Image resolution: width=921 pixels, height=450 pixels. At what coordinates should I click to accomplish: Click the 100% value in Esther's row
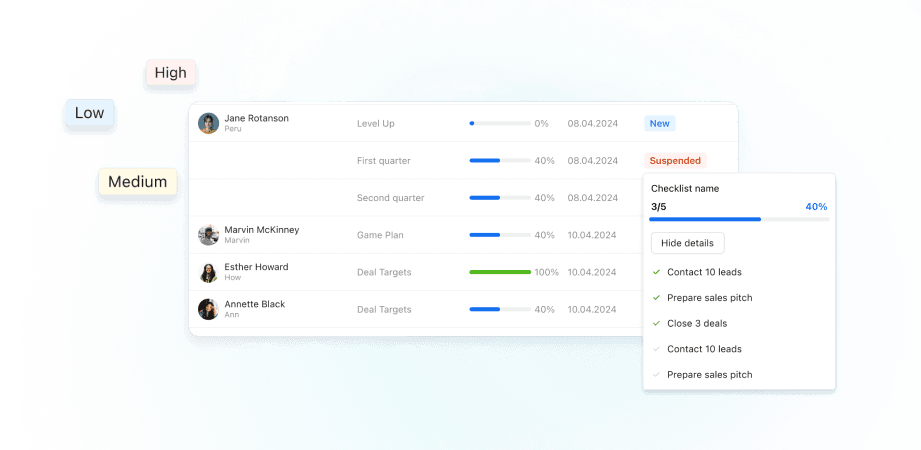pos(546,273)
